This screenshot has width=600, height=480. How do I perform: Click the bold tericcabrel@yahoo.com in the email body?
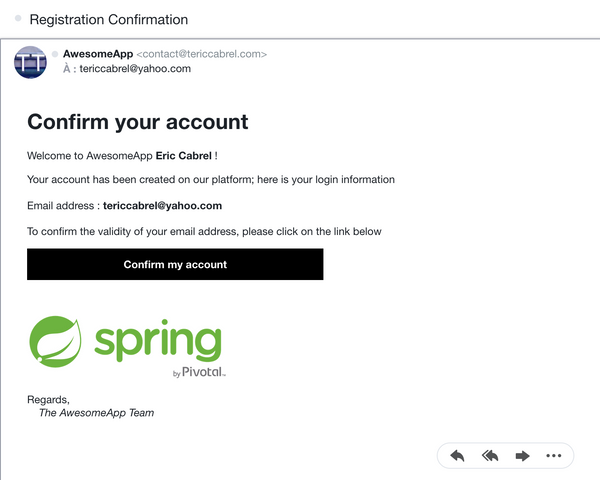(162, 206)
